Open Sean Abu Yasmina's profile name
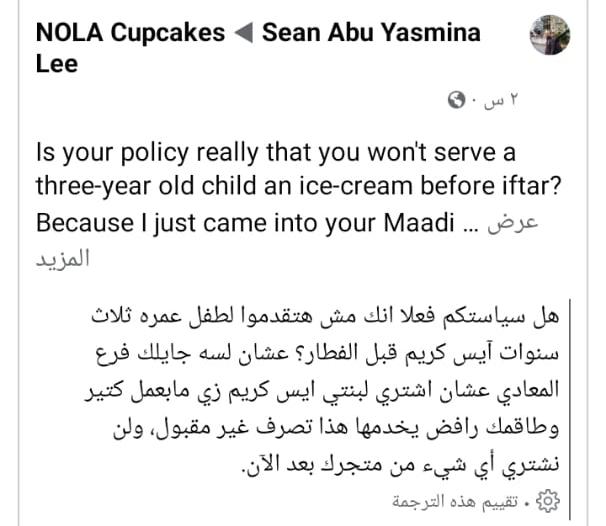Viewport: 606px width, 526px height. [x=371, y=33]
